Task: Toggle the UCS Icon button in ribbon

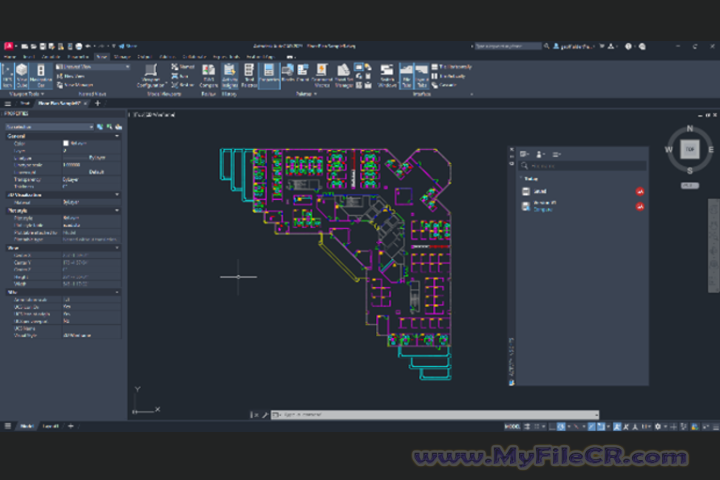Action: point(7,76)
